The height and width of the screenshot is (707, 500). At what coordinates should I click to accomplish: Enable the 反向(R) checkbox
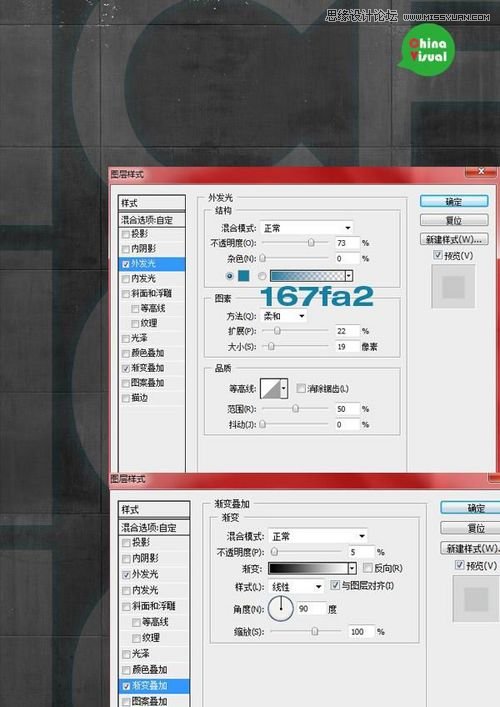367,568
